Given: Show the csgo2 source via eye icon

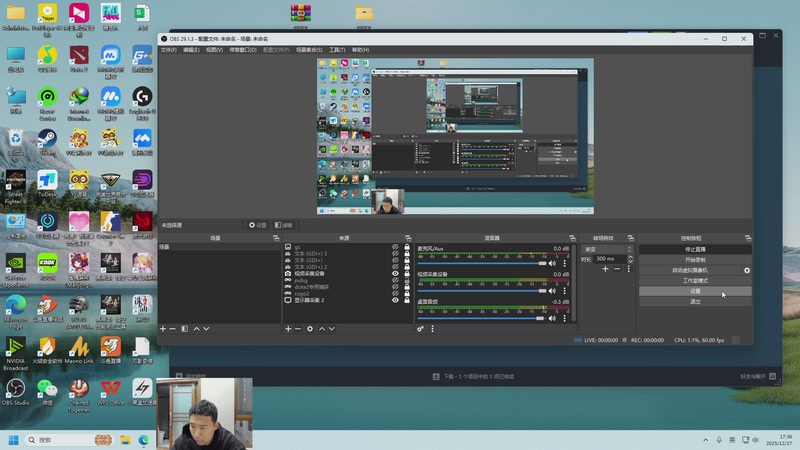Looking at the screenshot, I should pyautogui.click(x=395, y=293).
